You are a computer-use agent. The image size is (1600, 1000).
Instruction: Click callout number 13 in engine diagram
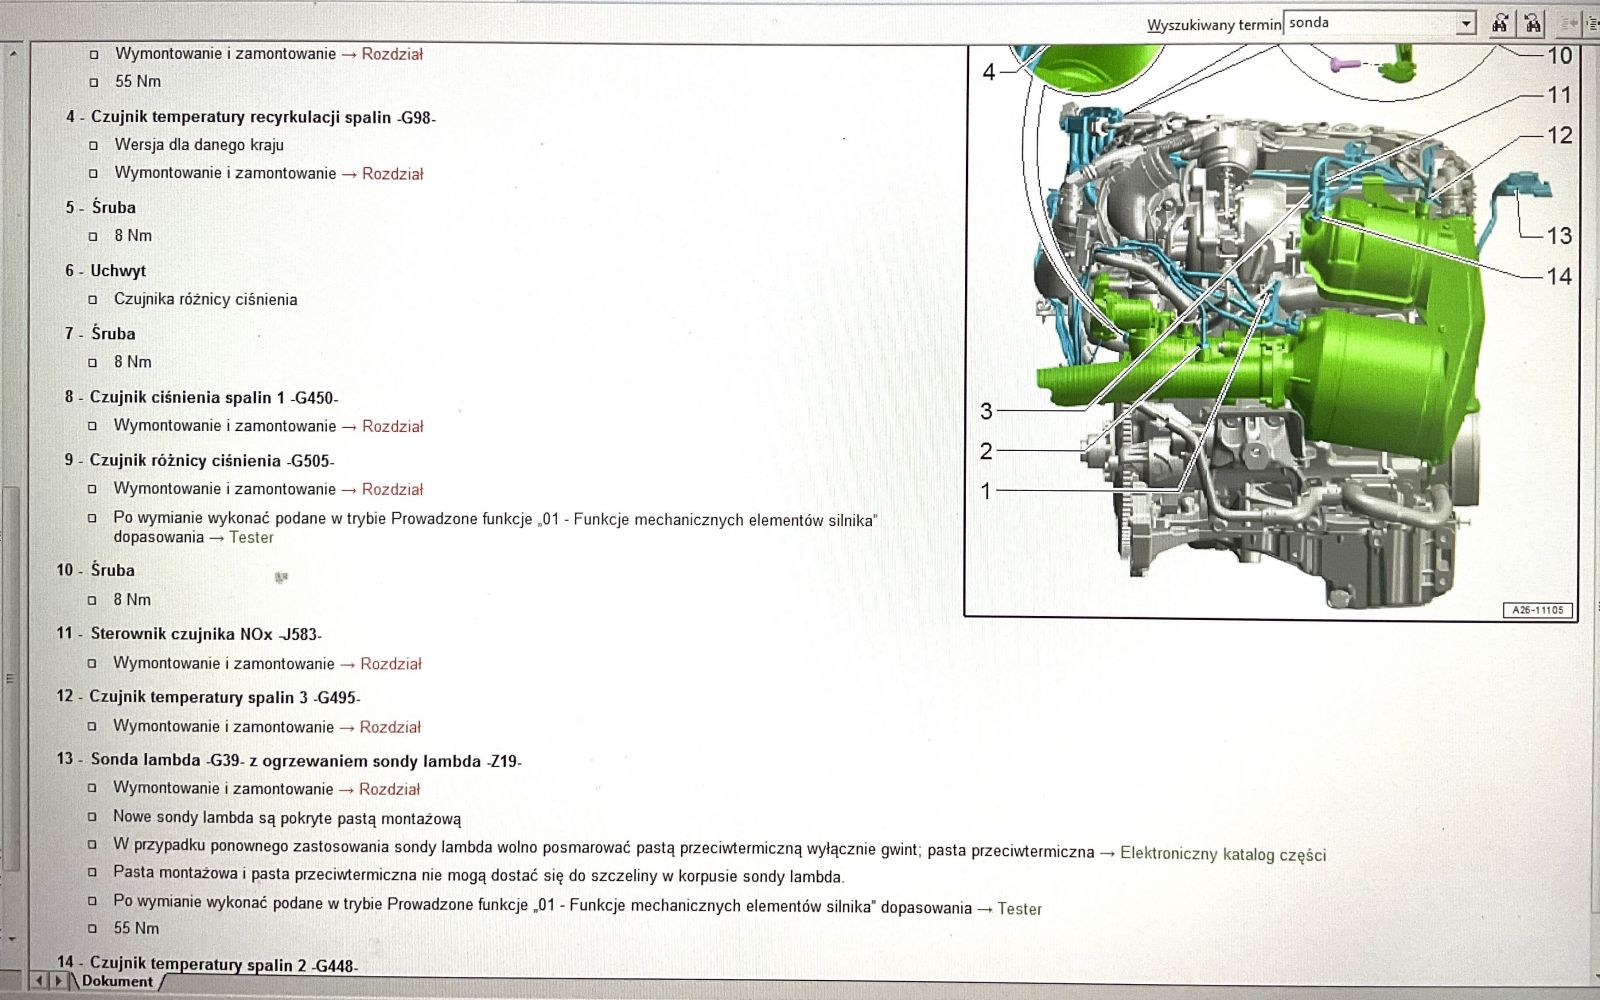[1560, 236]
